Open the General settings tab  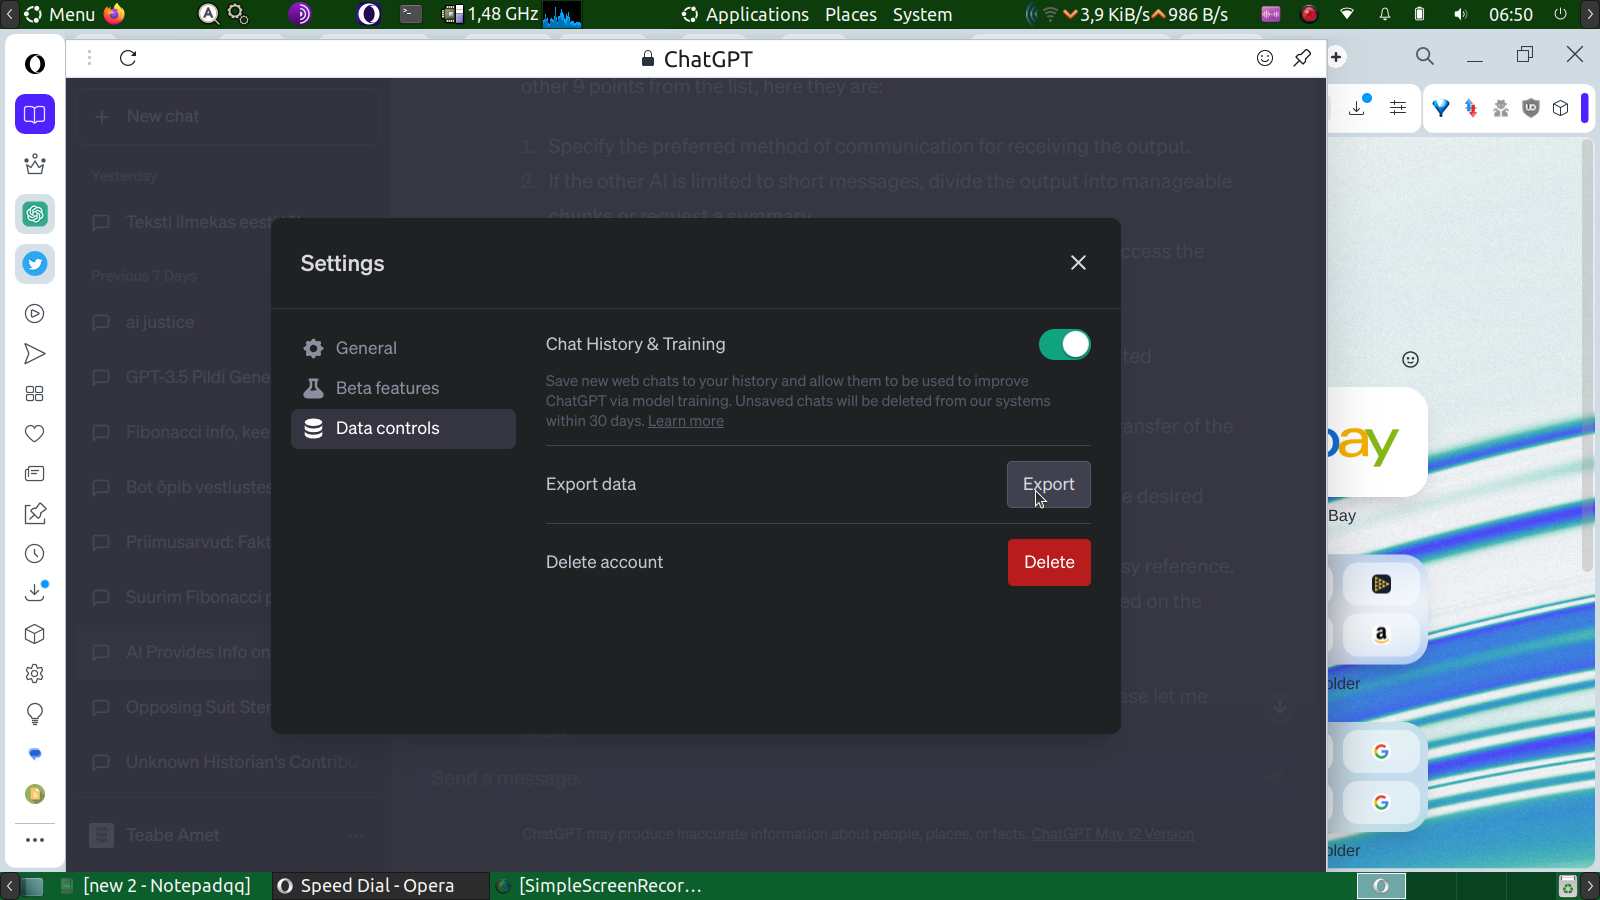coord(403,348)
